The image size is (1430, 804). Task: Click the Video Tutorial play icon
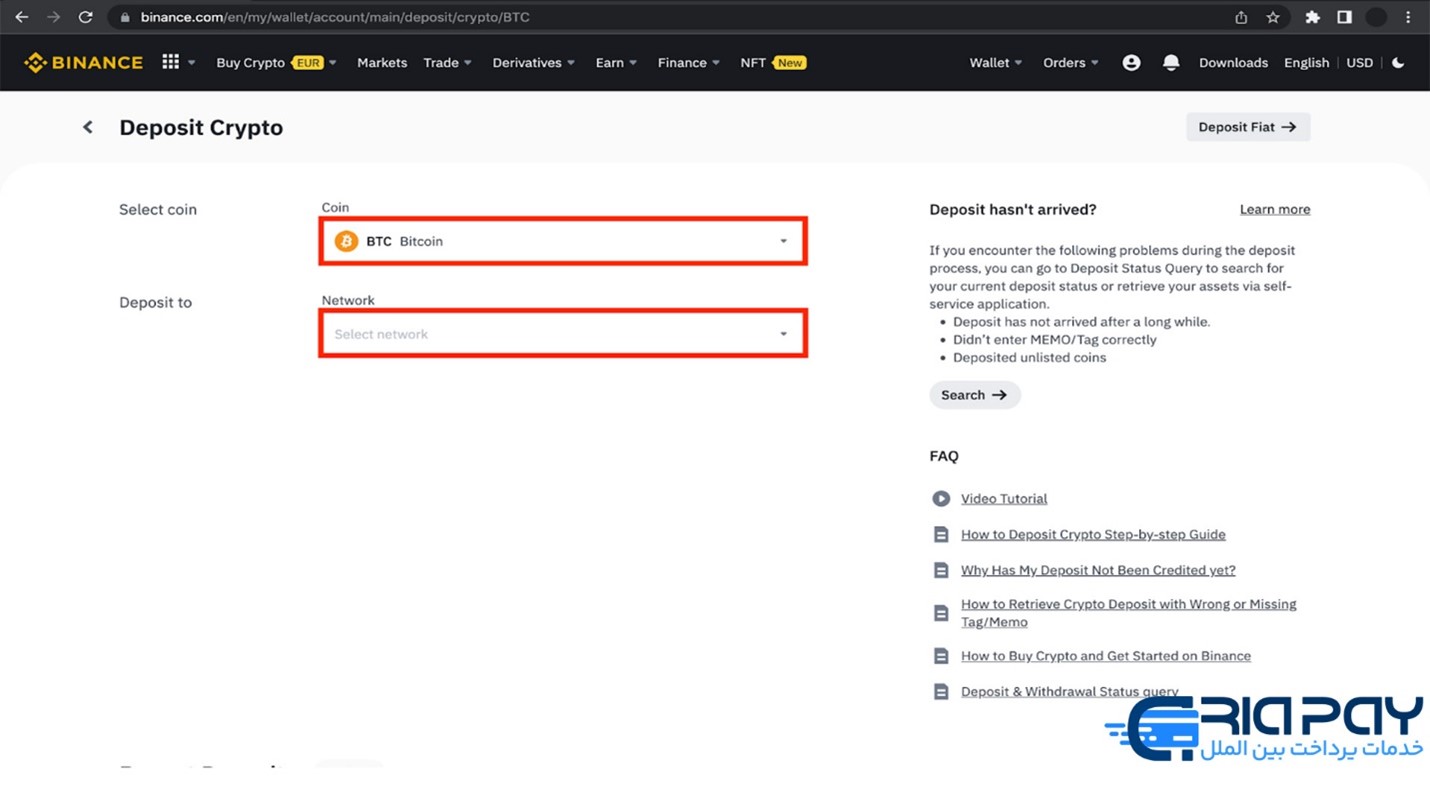941,498
